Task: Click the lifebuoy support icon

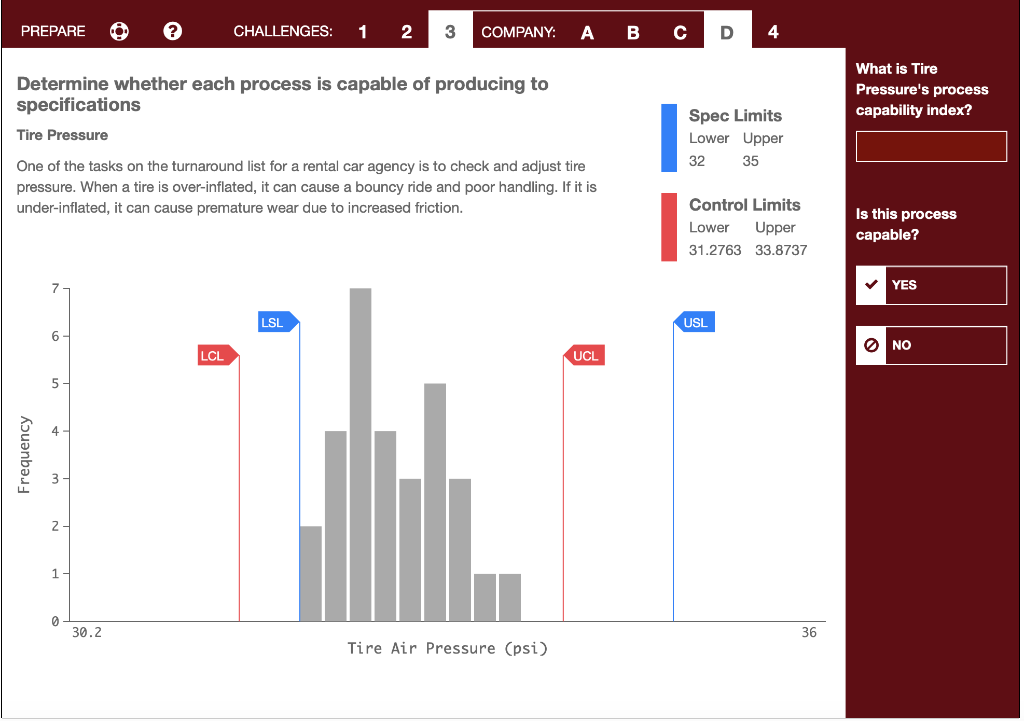Action: (119, 31)
